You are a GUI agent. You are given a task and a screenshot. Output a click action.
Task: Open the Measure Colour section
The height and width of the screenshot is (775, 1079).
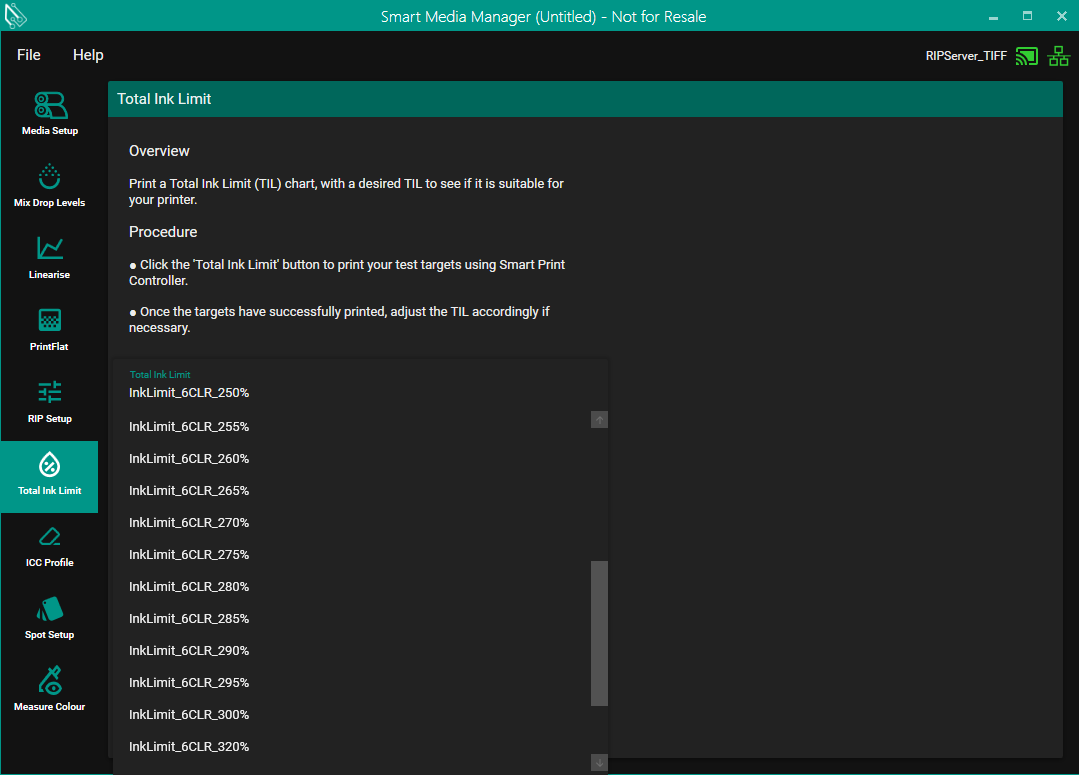click(50, 689)
